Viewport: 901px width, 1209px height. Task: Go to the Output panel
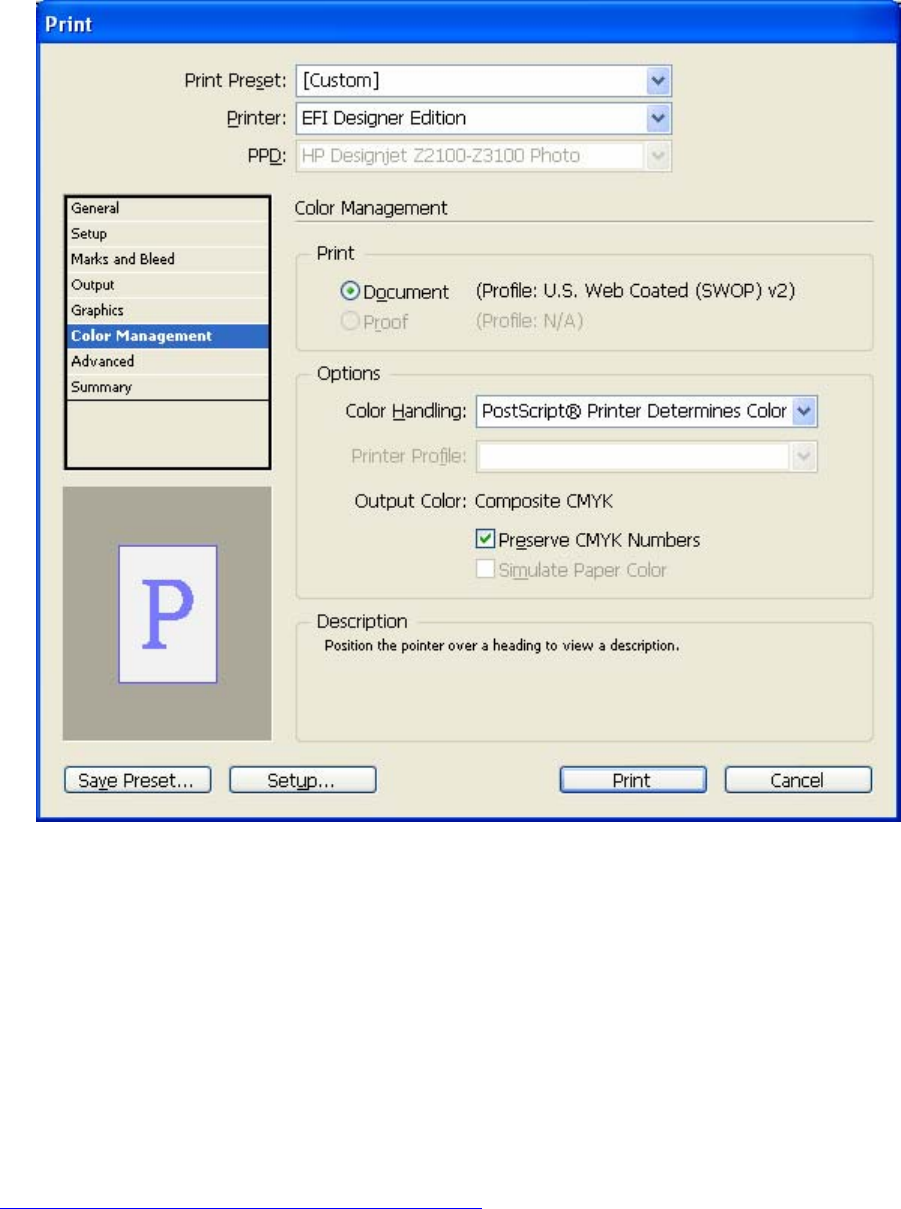[168, 285]
